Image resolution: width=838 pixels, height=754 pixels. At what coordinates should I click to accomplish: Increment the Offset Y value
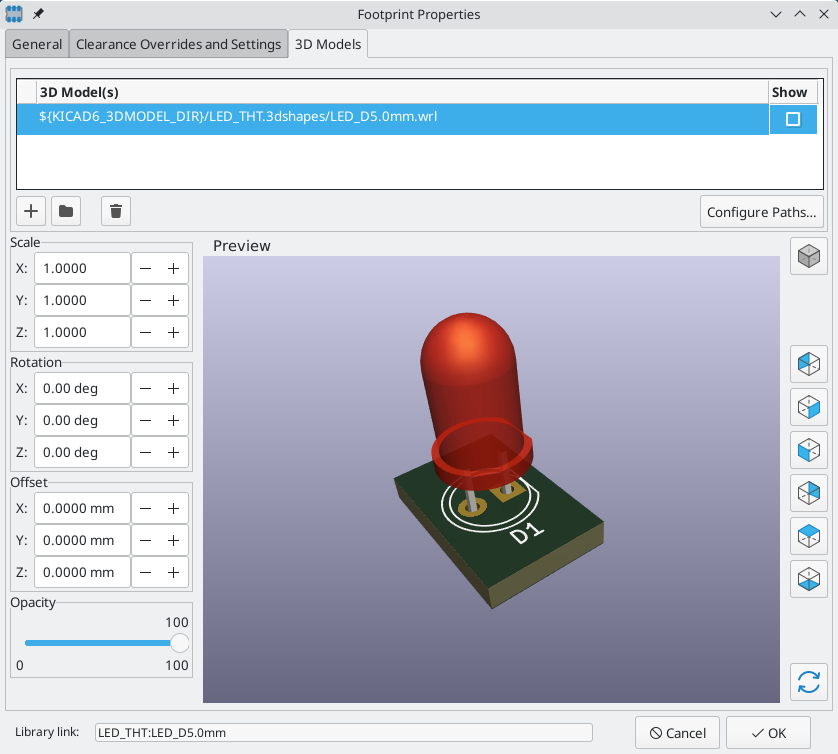[x=173, y=540]
